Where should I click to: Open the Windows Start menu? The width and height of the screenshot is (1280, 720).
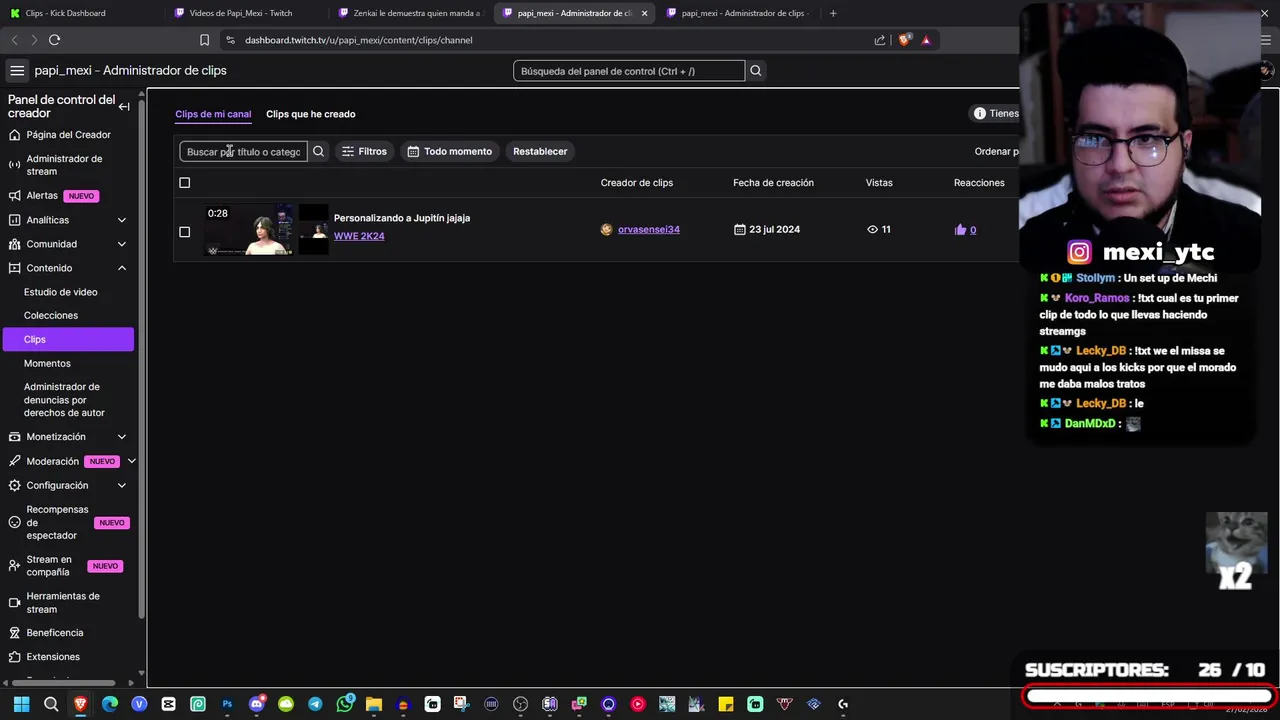(x=21, y=704)
